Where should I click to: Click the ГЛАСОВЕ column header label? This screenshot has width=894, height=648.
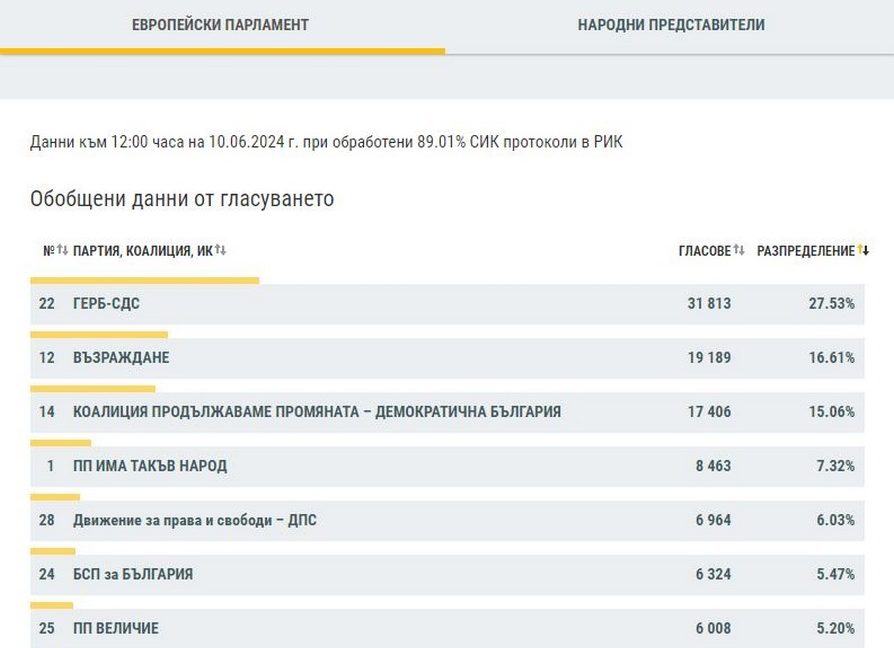tap(704, 251)
